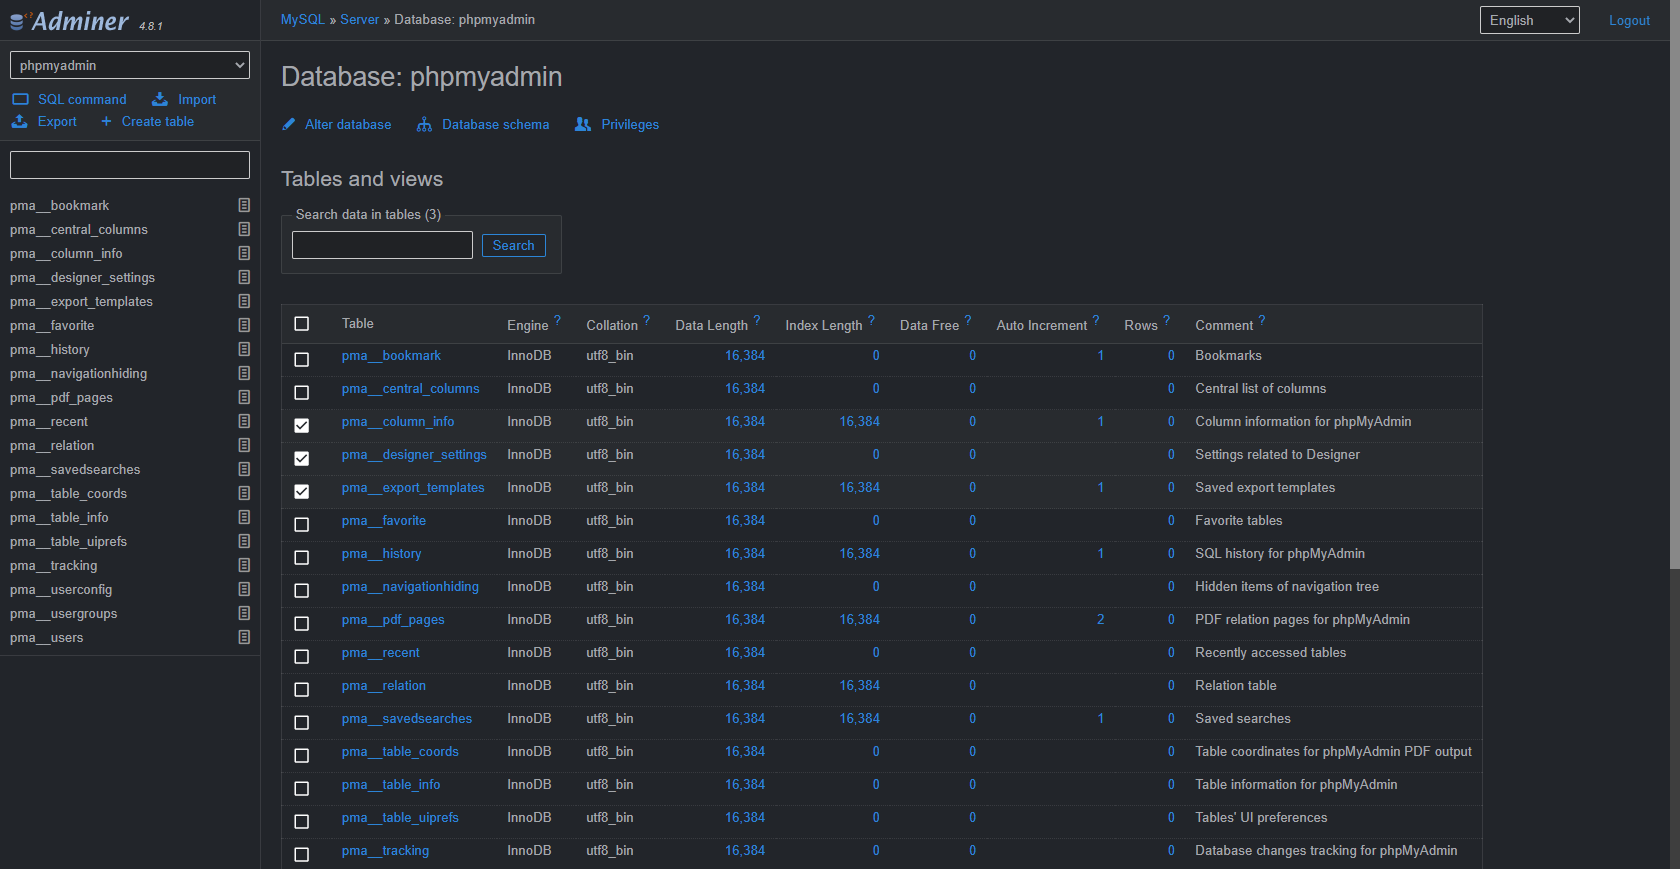The height and width of the screenshot is (869, 1680).
Task: Click the Engine column help question mark
Action: 557,320
